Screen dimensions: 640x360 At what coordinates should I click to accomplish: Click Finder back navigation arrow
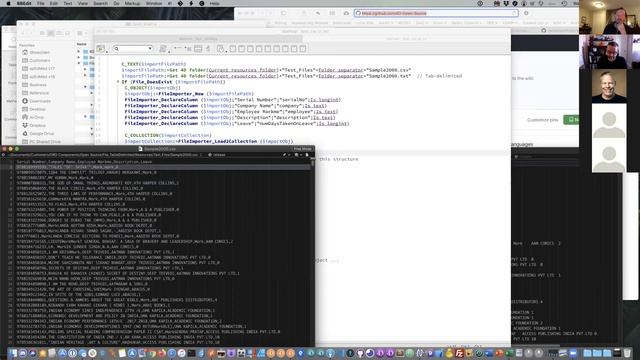(x=23, y=33)
